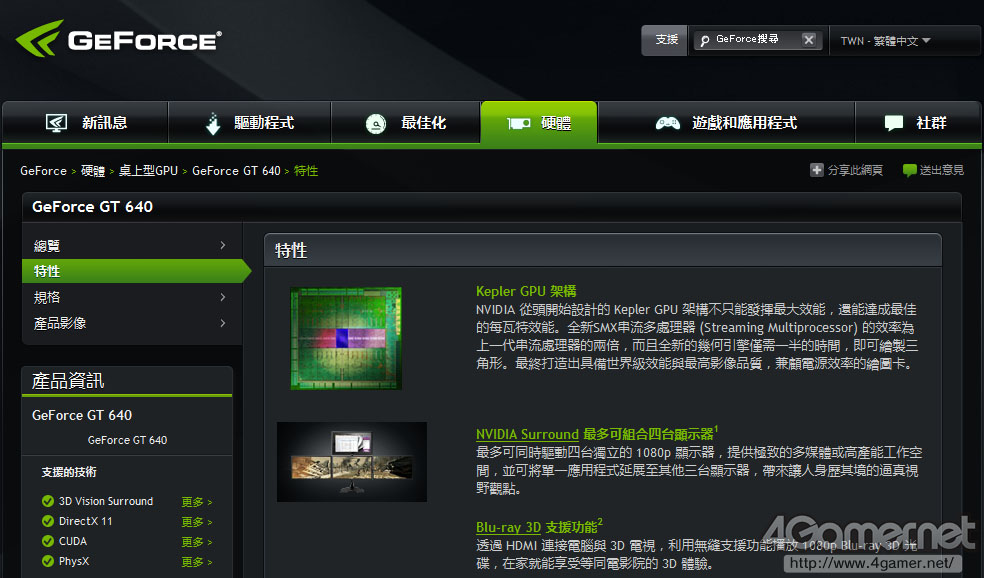
Task: Select the 特性 features sidebar item
Action: coord(136,271)
